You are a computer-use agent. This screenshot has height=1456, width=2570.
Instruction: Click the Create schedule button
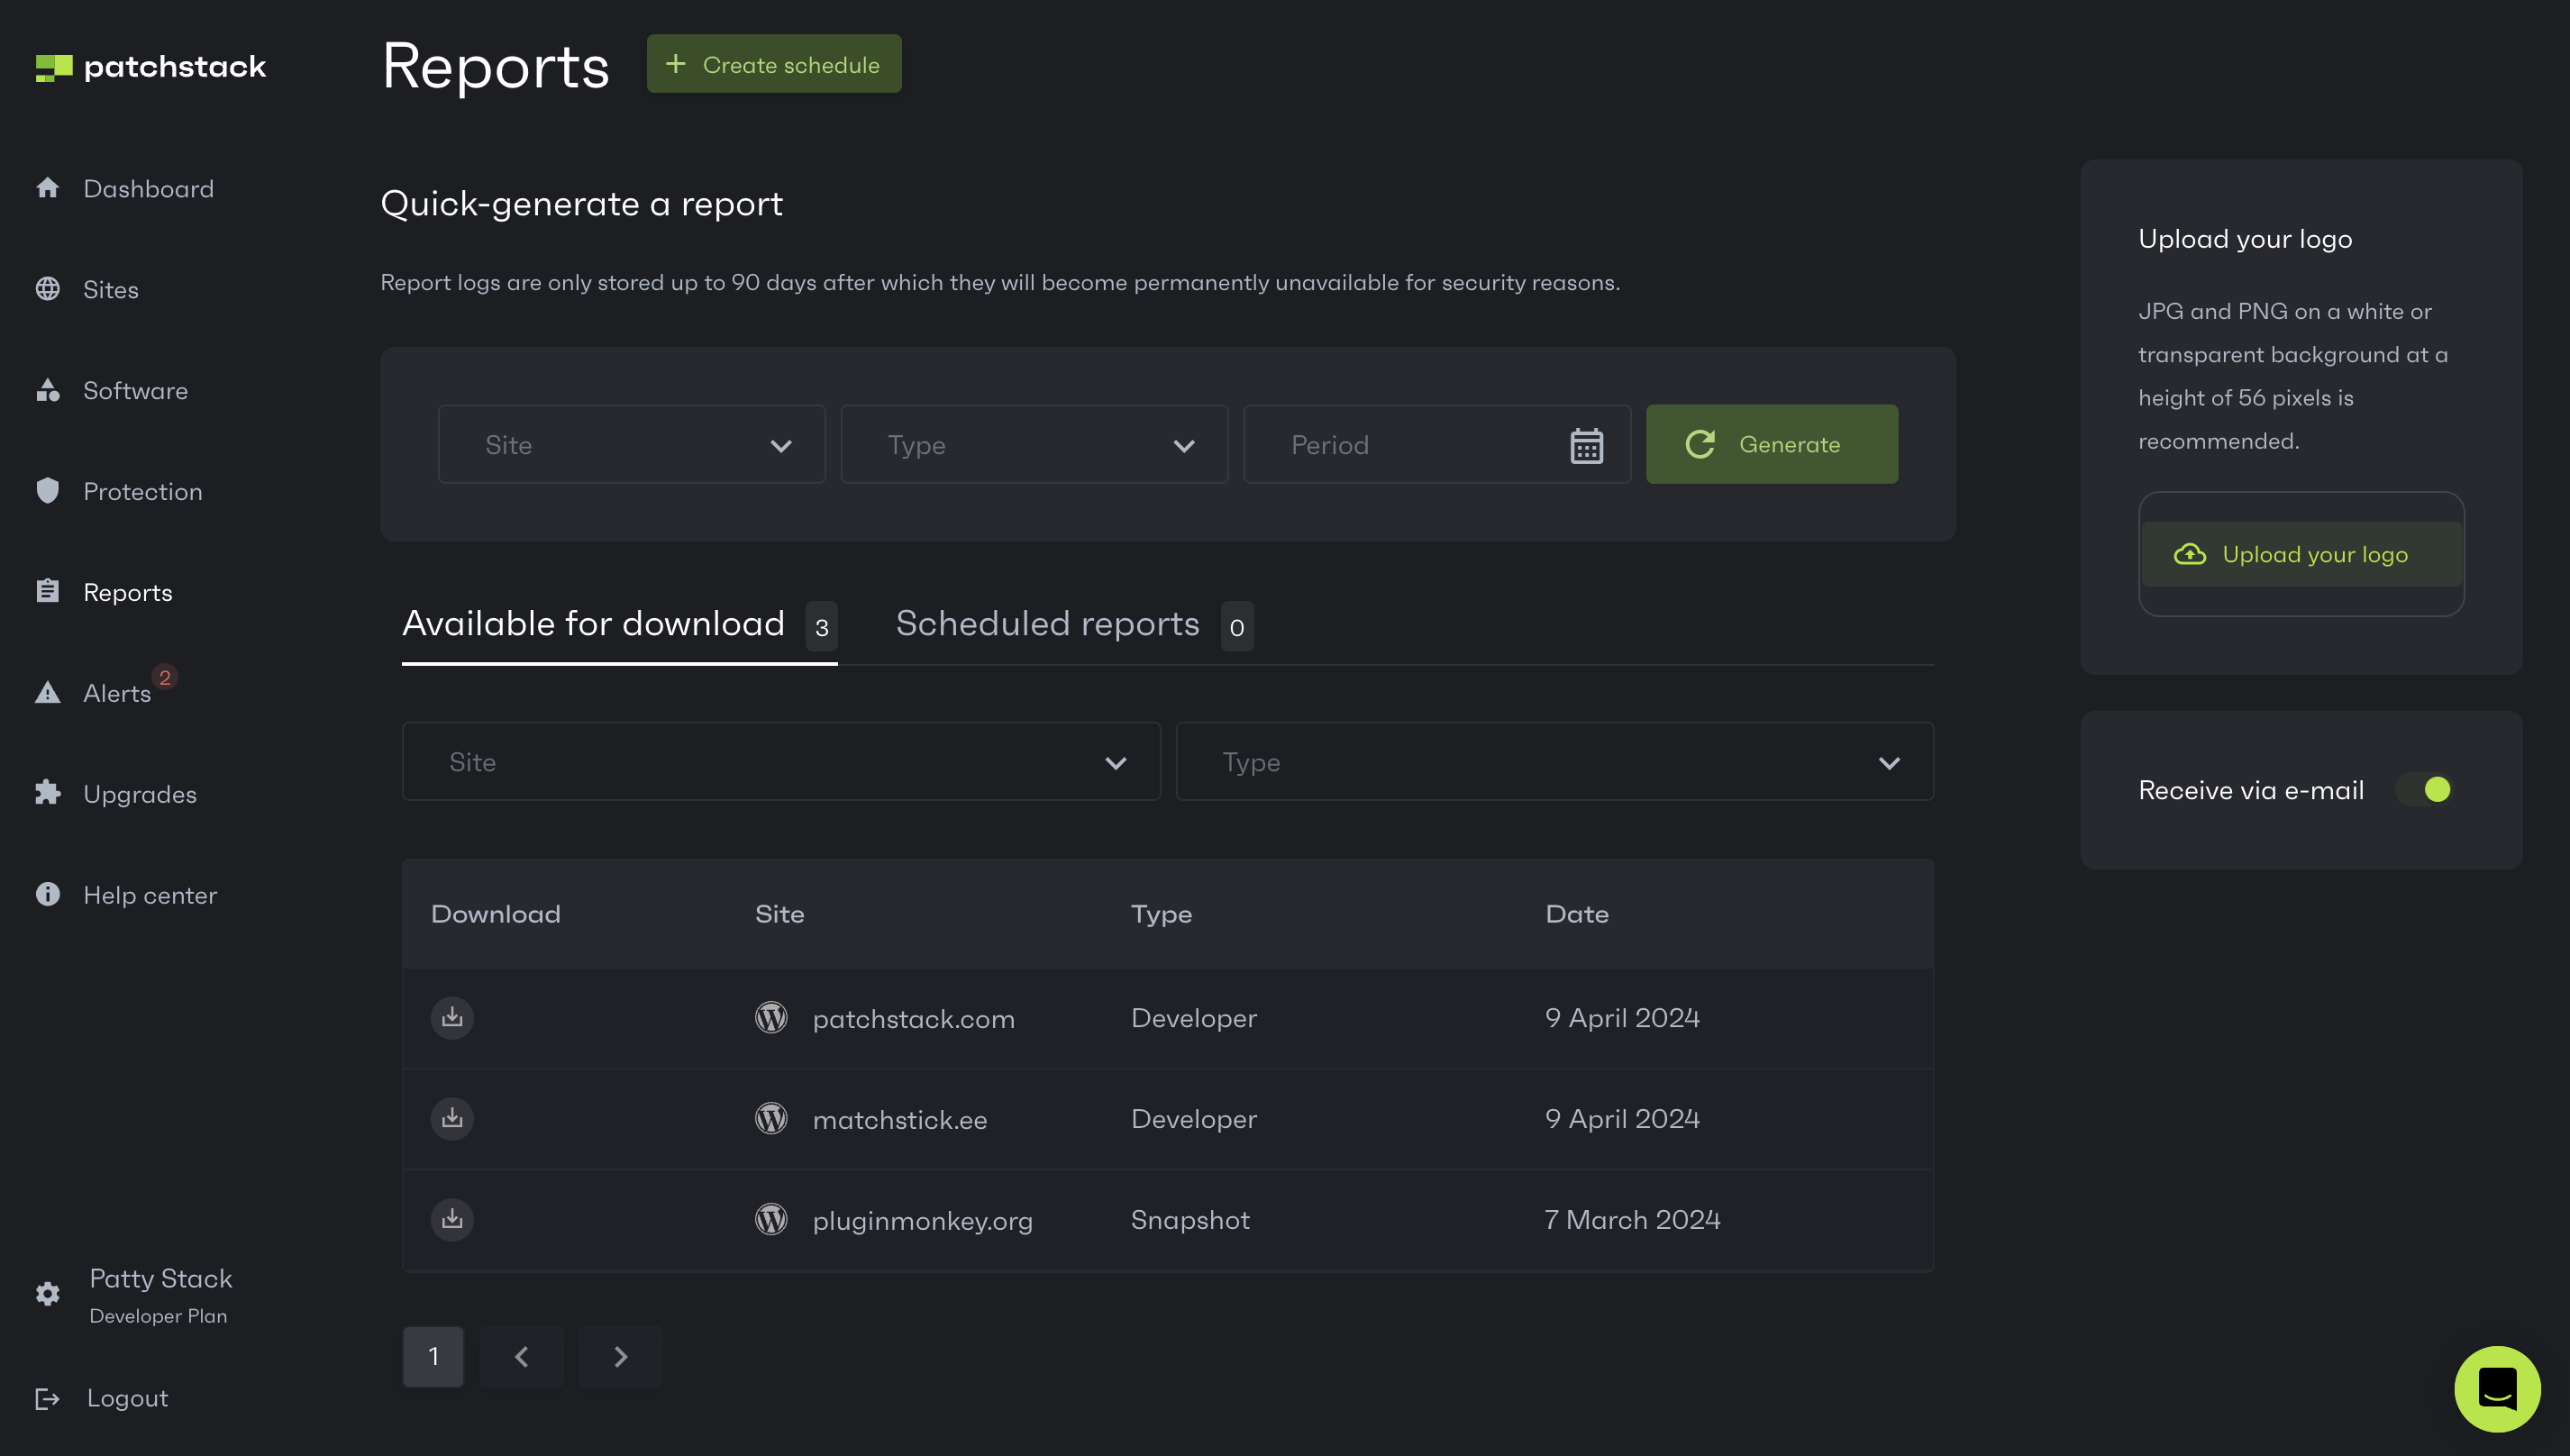click(773, 65)
